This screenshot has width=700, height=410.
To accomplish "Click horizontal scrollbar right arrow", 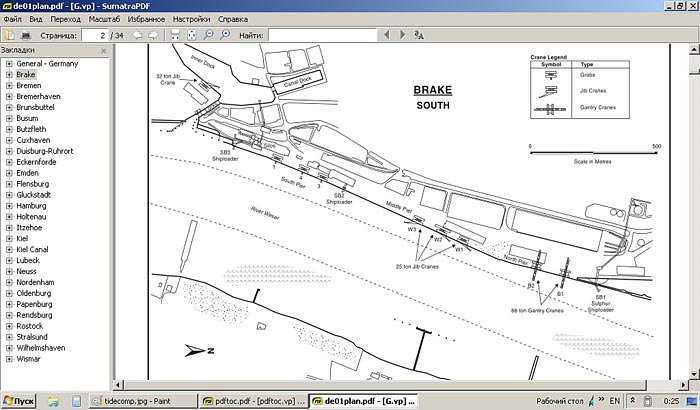I will click(x=684, y=385).
